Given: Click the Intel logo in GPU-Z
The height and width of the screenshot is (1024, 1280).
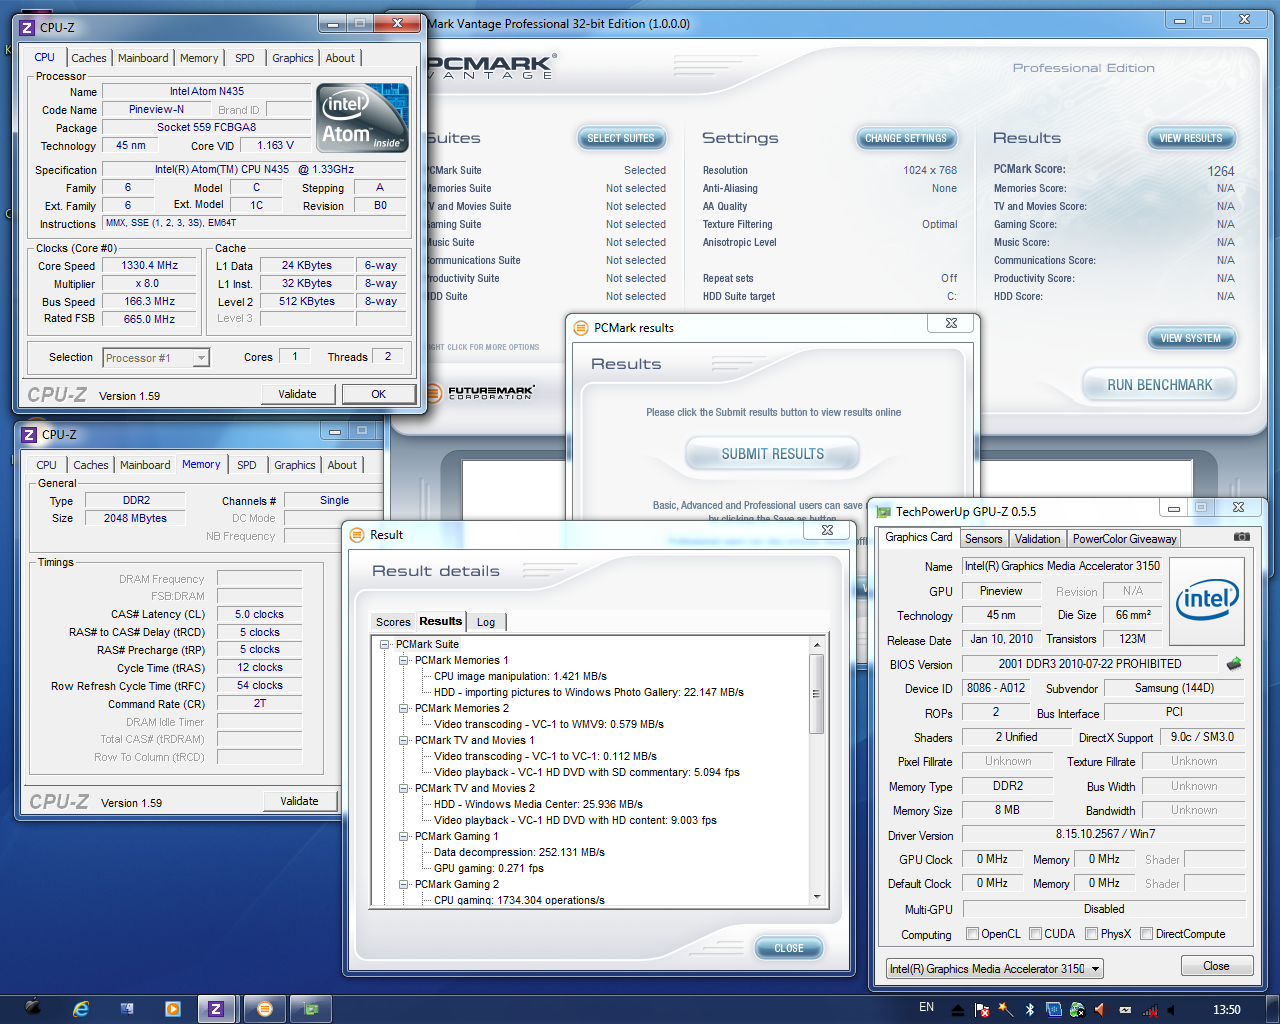Looking at the screenshot, I should coord(1207,600).
